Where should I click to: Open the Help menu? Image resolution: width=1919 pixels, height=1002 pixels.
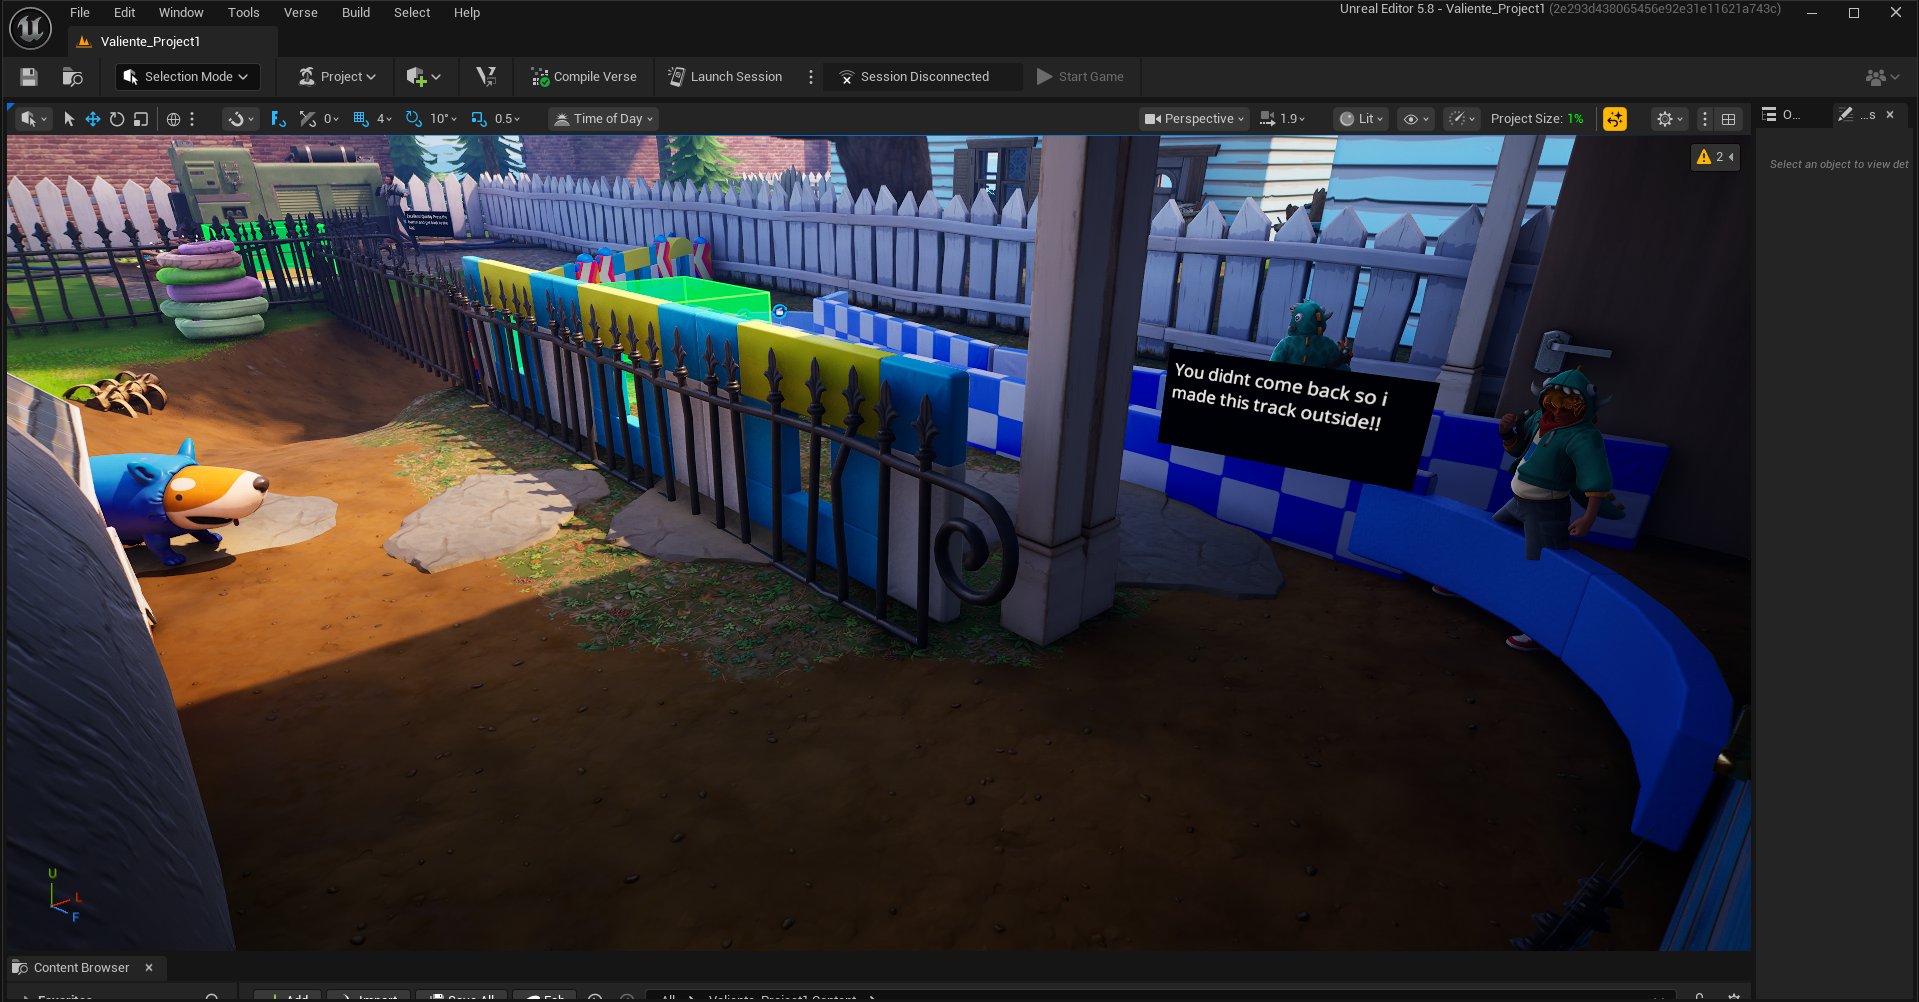[x=467, y=13]
